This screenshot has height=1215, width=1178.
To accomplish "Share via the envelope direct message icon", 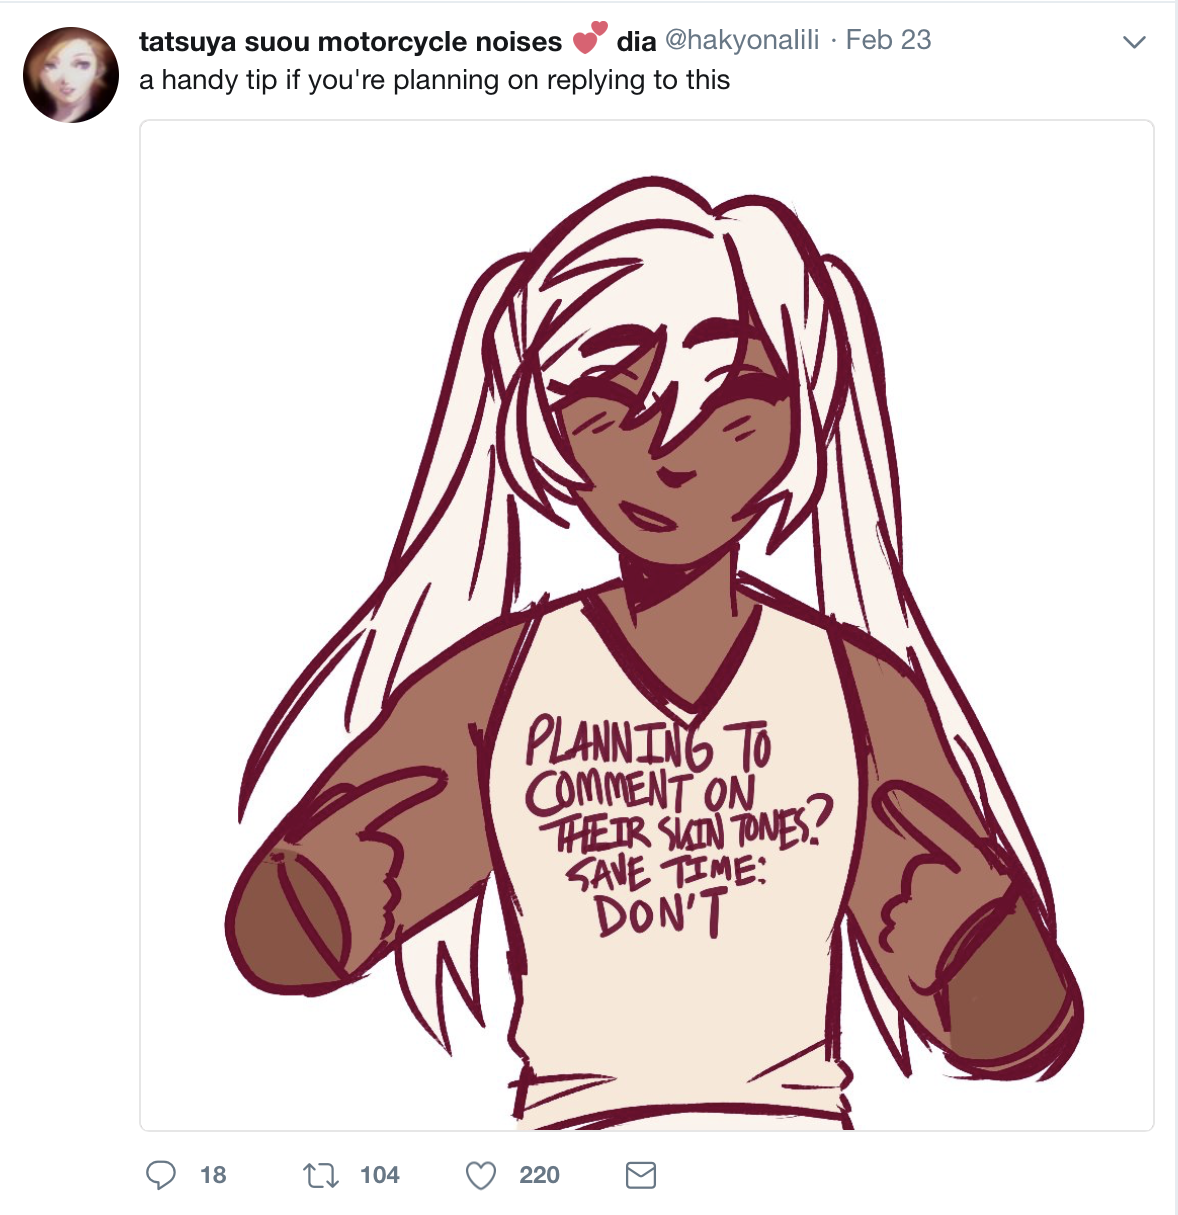I will [x=641, y=1175].
